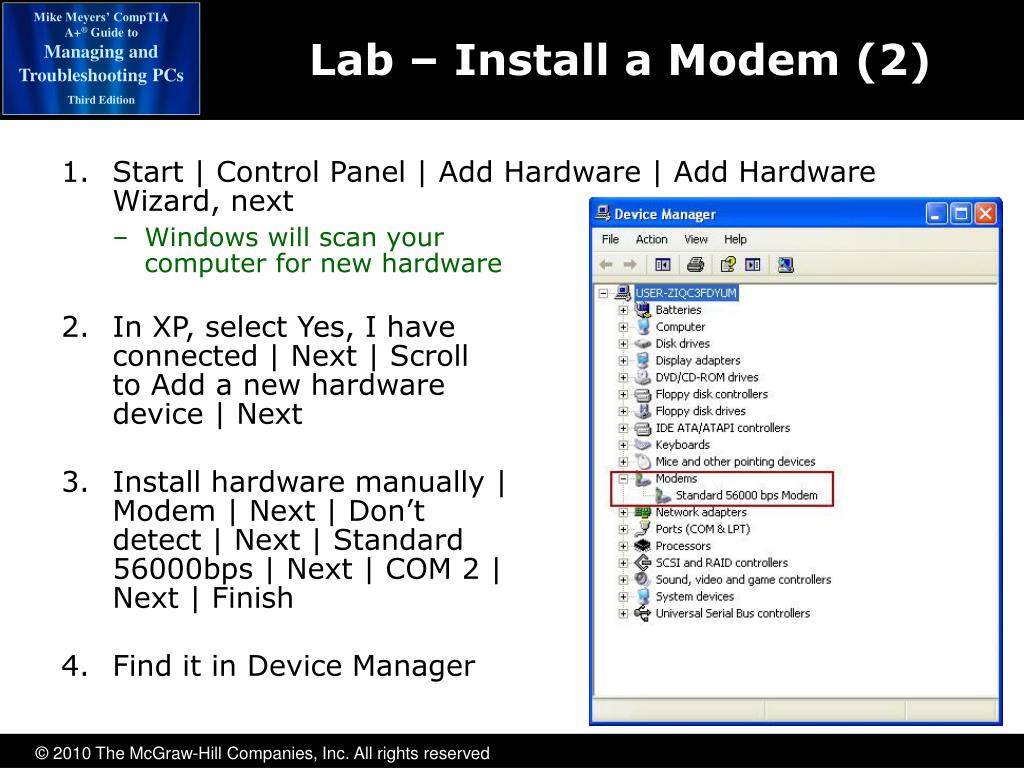Expand the Display adapters node
This screenshot has width=1024, height=768.
pos(623,360)
